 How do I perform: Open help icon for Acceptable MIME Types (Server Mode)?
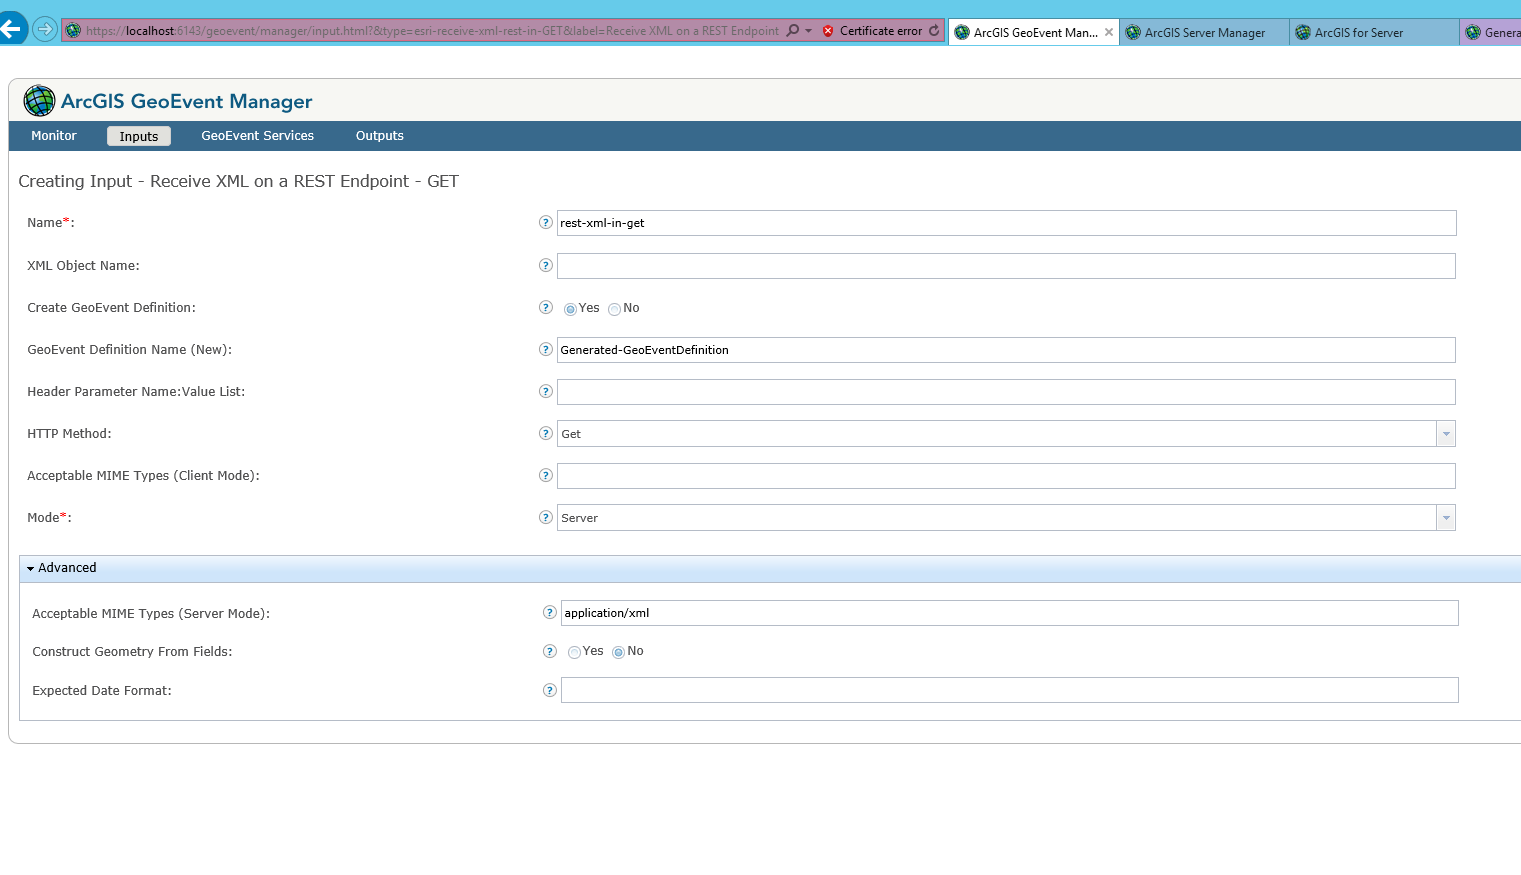coord(549,612)
